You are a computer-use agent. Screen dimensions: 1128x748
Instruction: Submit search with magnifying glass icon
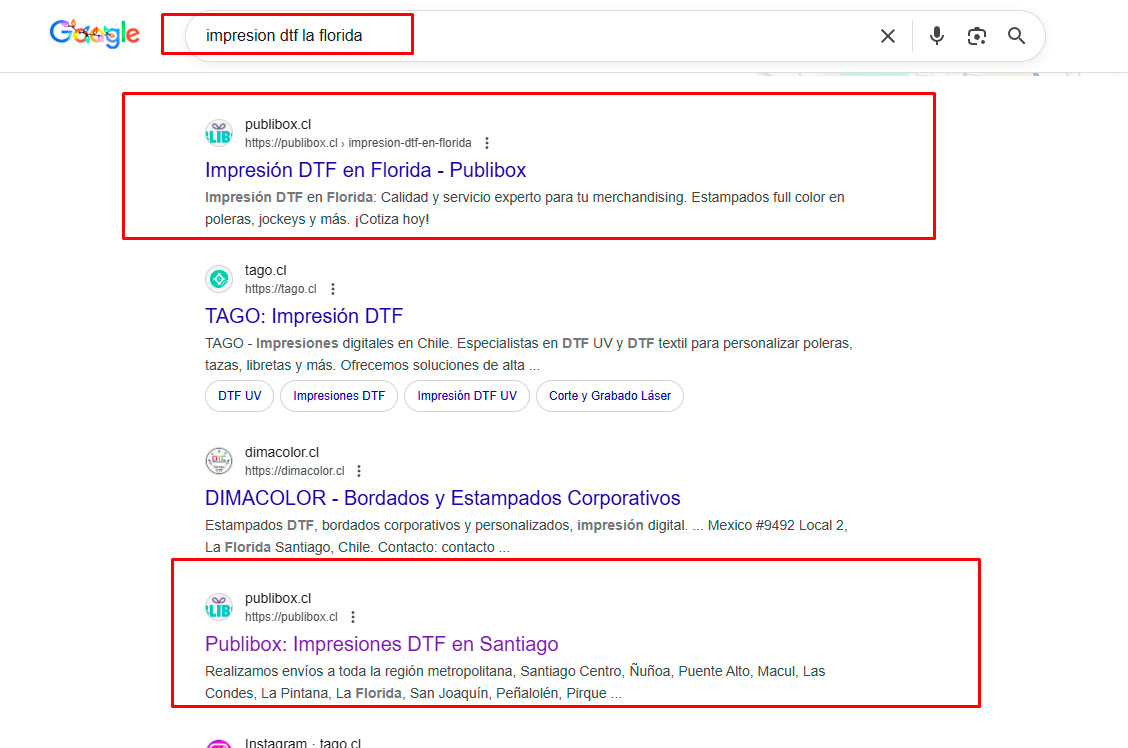click(x=1016, y=36)
